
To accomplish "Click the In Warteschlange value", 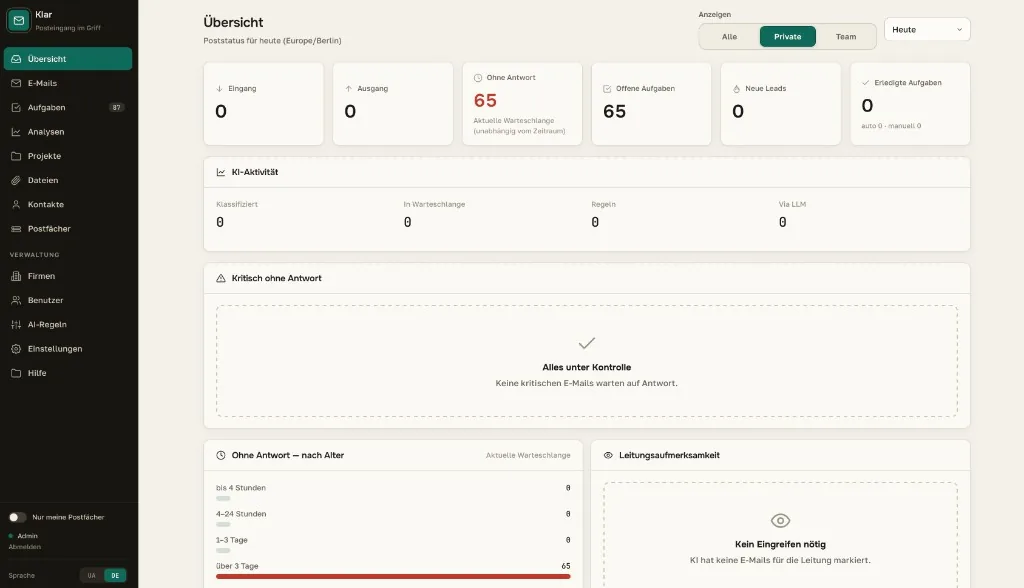I will click(x=408, y=222).
